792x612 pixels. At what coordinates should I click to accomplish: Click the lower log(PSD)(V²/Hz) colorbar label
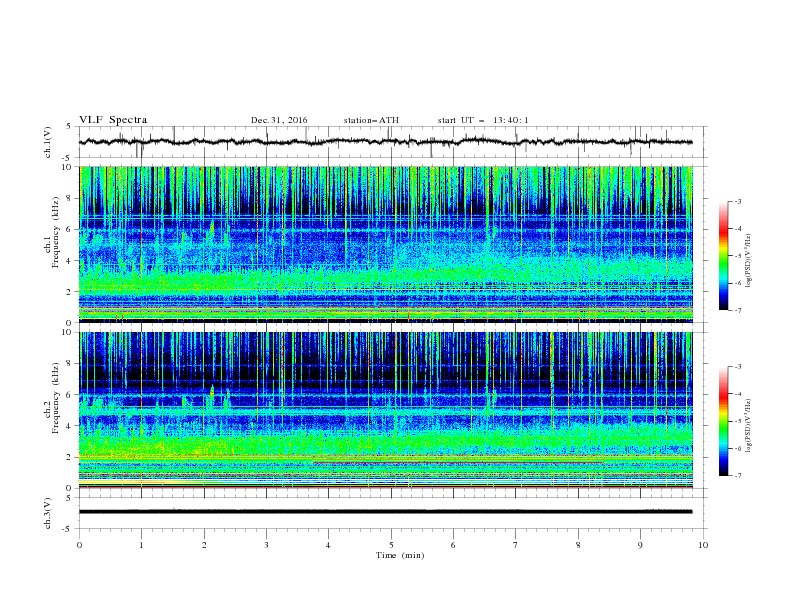749,426
